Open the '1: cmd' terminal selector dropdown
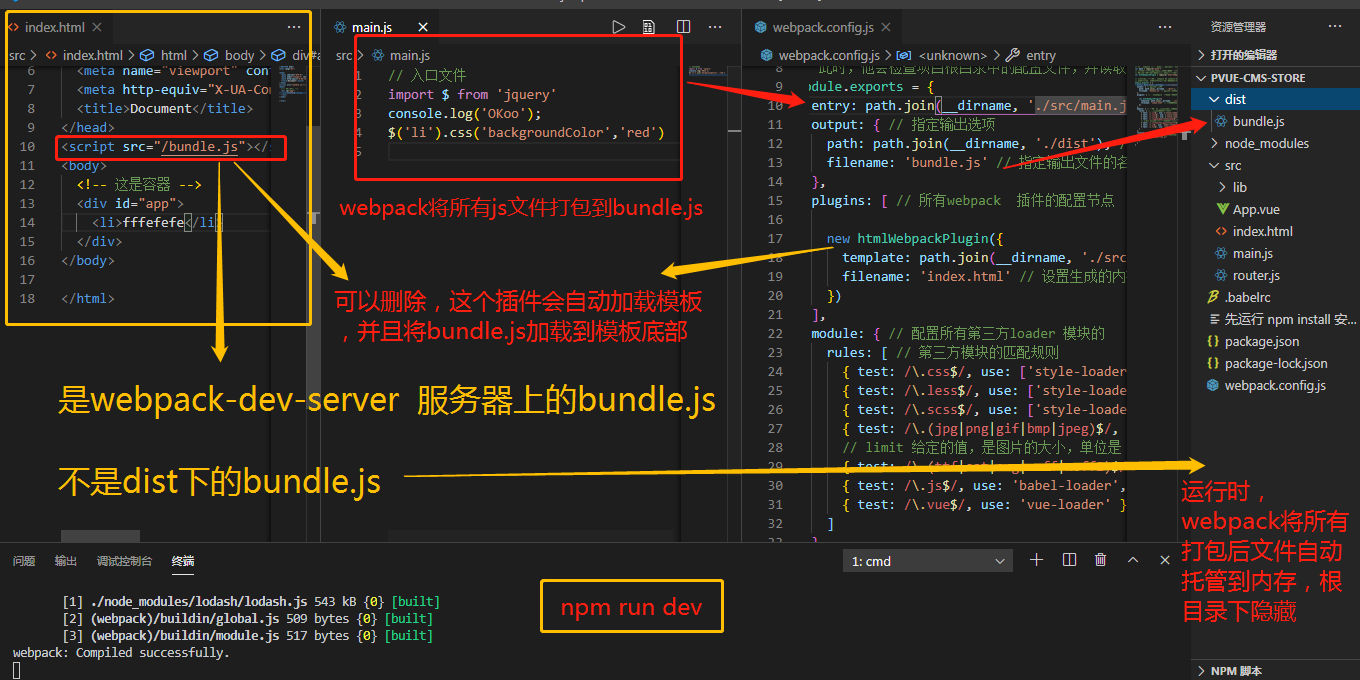 tap(927, 561)
